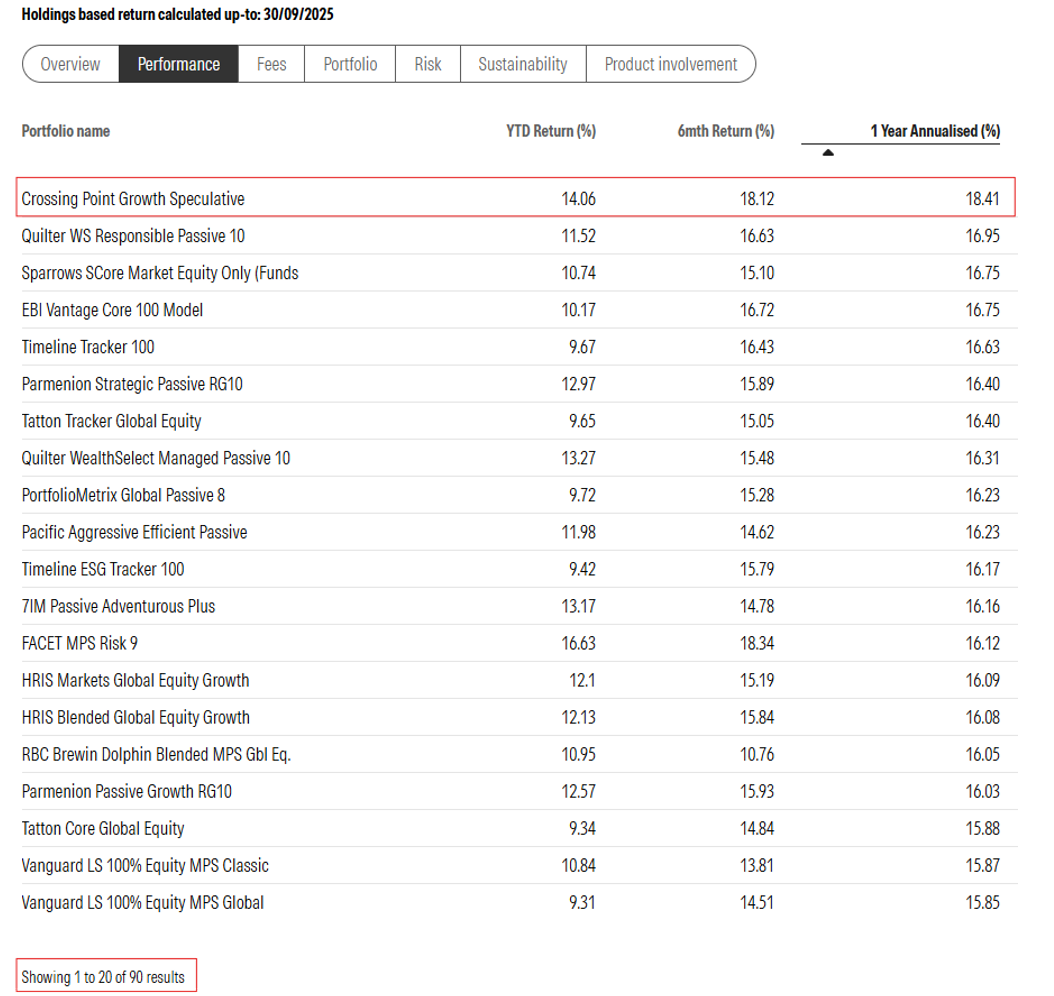
Task: Click 1 year value 18.41
Action: (983, 199)
